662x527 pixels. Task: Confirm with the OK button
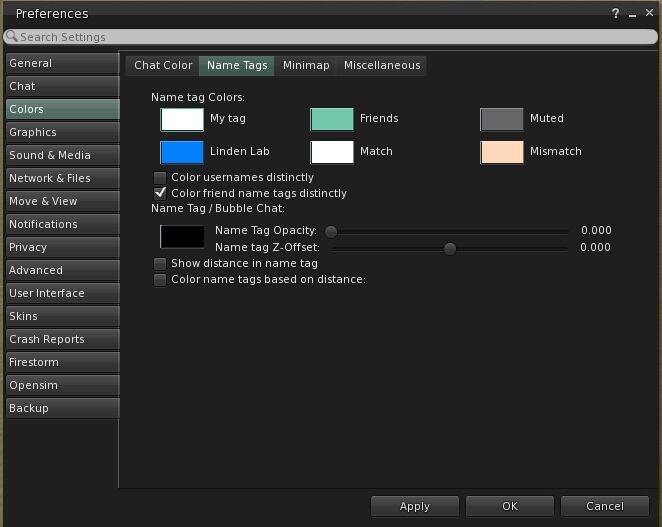[510, 506]
